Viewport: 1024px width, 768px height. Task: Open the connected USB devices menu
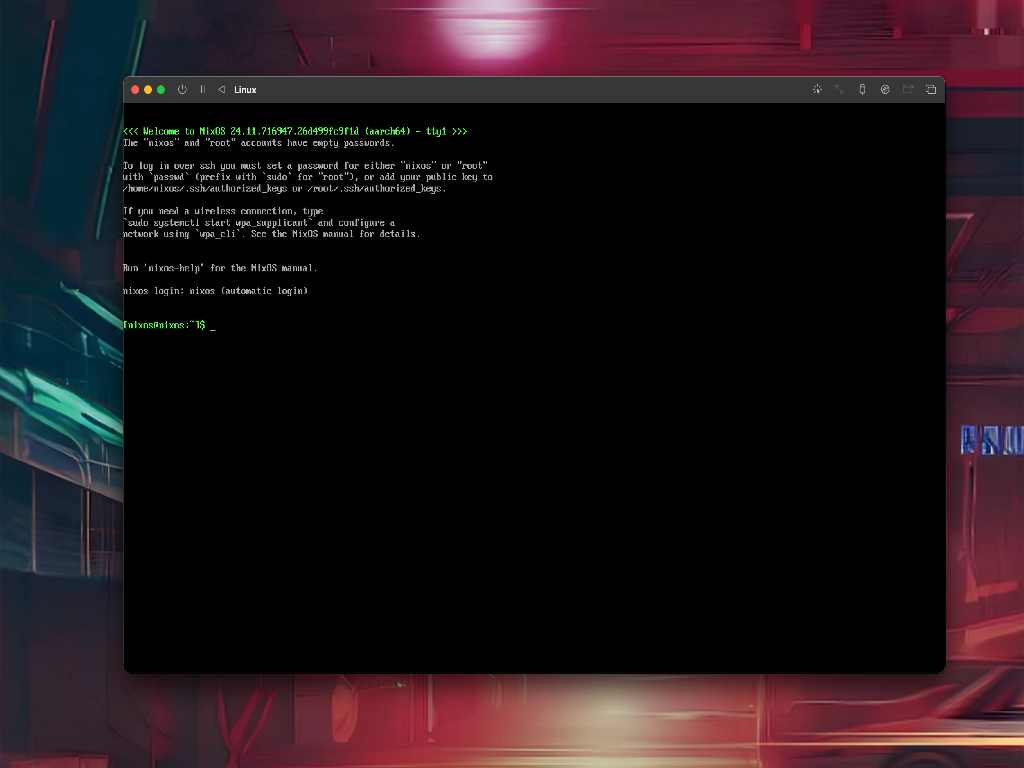pos(862,89)
